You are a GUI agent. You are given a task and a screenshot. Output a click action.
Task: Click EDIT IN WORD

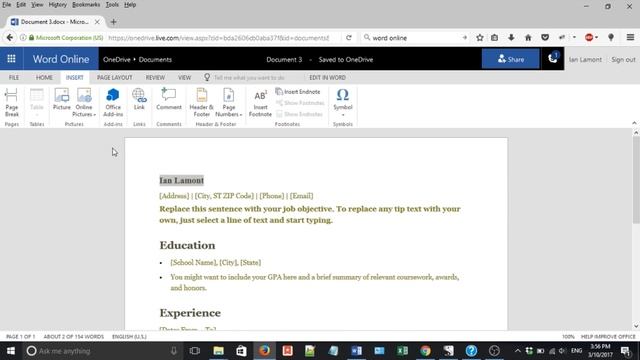click(x=327, y=77)
